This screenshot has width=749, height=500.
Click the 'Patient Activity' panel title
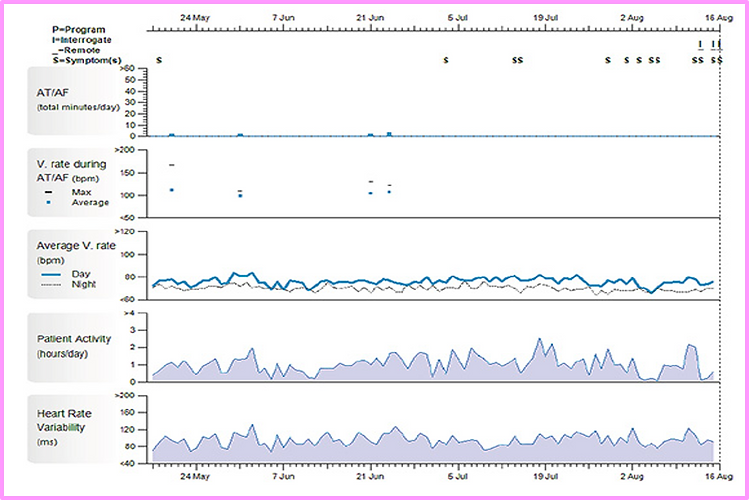point(74,339)
